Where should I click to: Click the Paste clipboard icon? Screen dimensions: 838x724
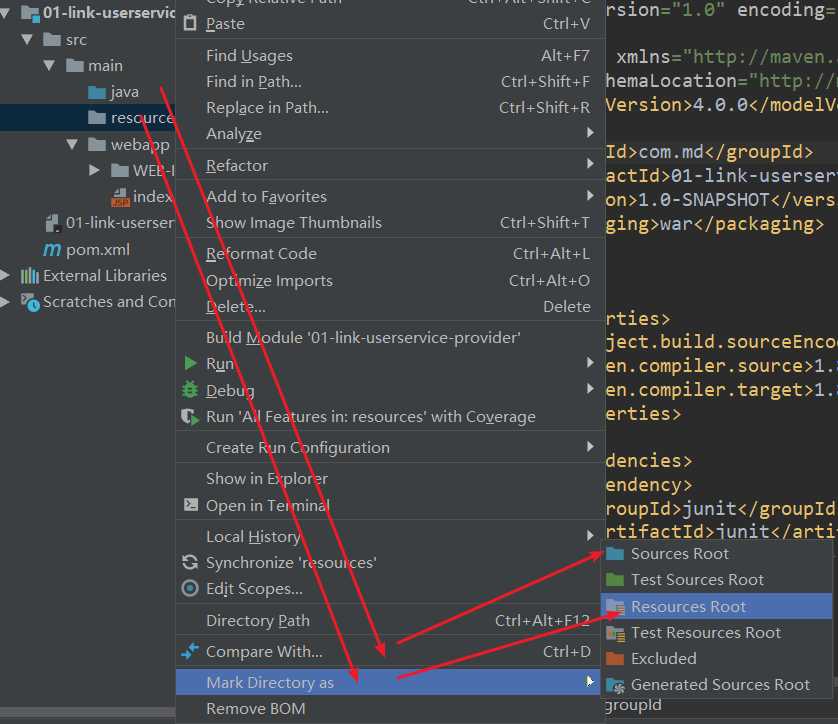[190, 23]
